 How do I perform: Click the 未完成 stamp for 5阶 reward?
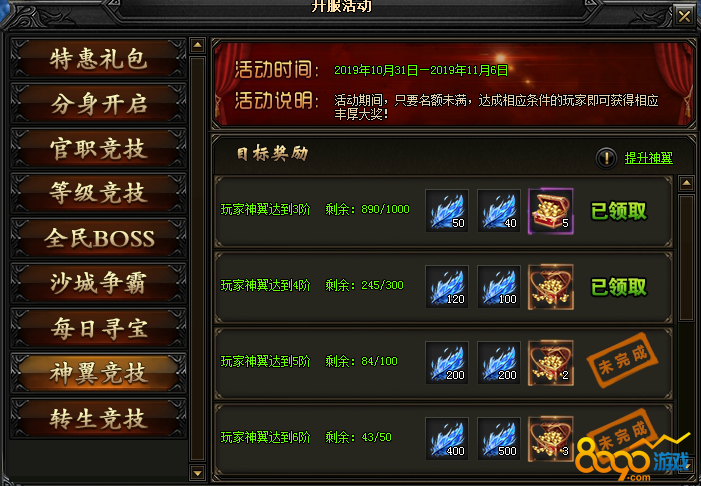pyautogui.click(x=623, y=359)
